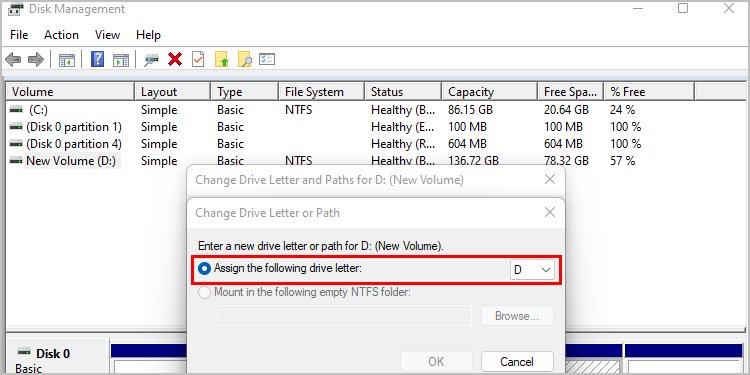Click the 86.15 GB capacity cell
Image resolution: width=750 pixels, height=375 pixels.
click(470, 110)
